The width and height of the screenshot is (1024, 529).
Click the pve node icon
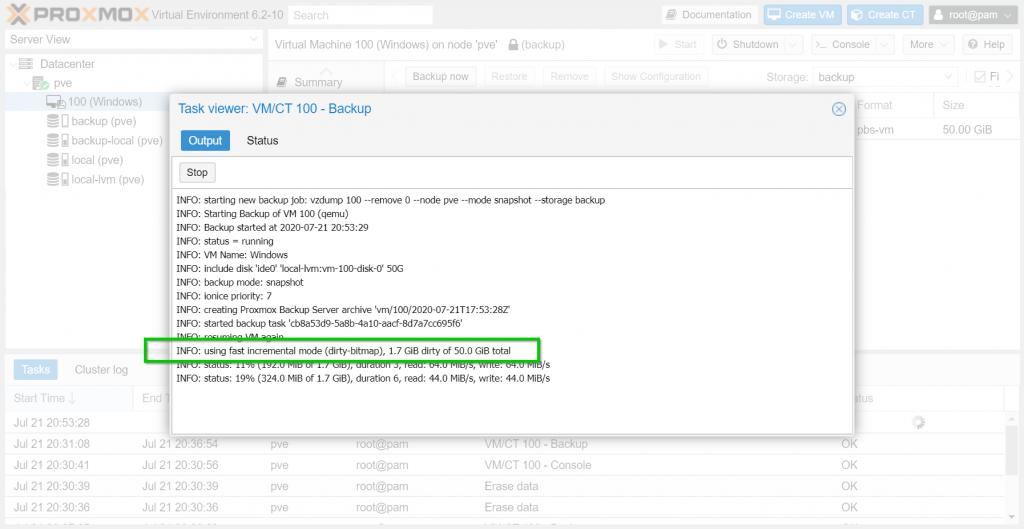coord(40,83)
